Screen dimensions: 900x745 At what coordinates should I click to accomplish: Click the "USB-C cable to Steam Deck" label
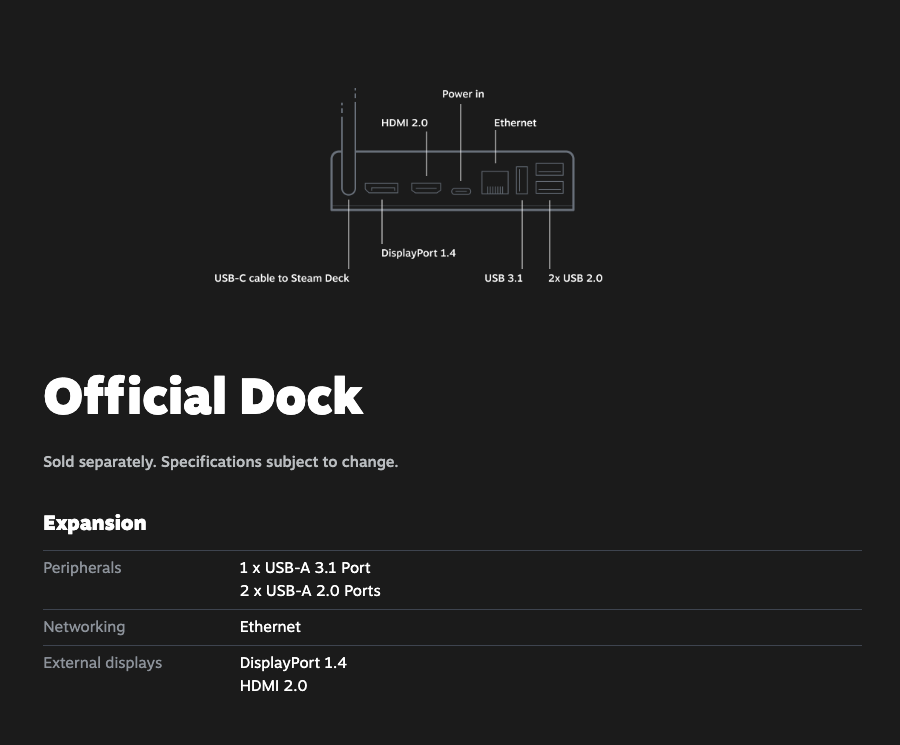tap(282, 278)
